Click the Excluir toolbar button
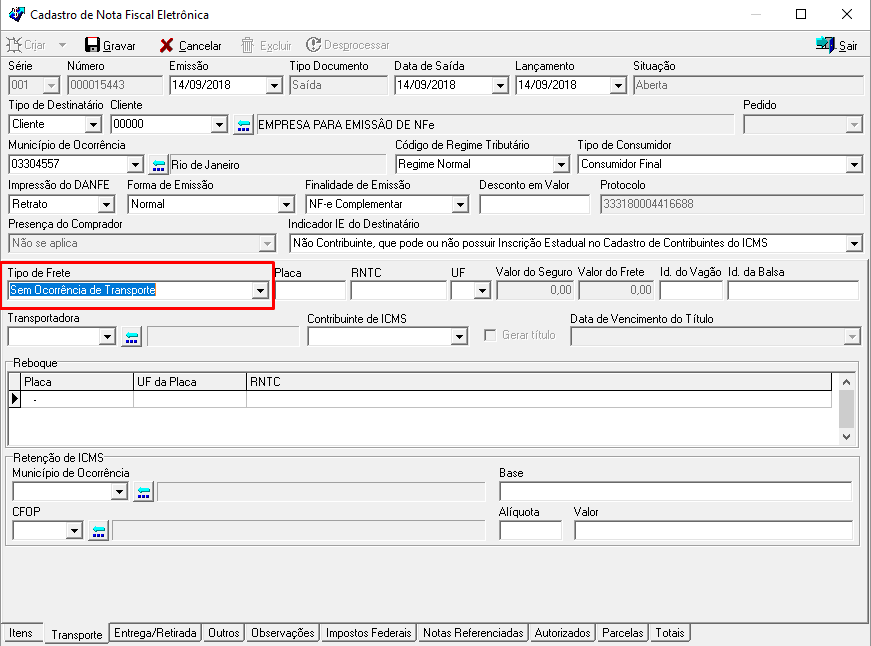Viewport: 871px width, 646px height. click(x=266, y=45)
